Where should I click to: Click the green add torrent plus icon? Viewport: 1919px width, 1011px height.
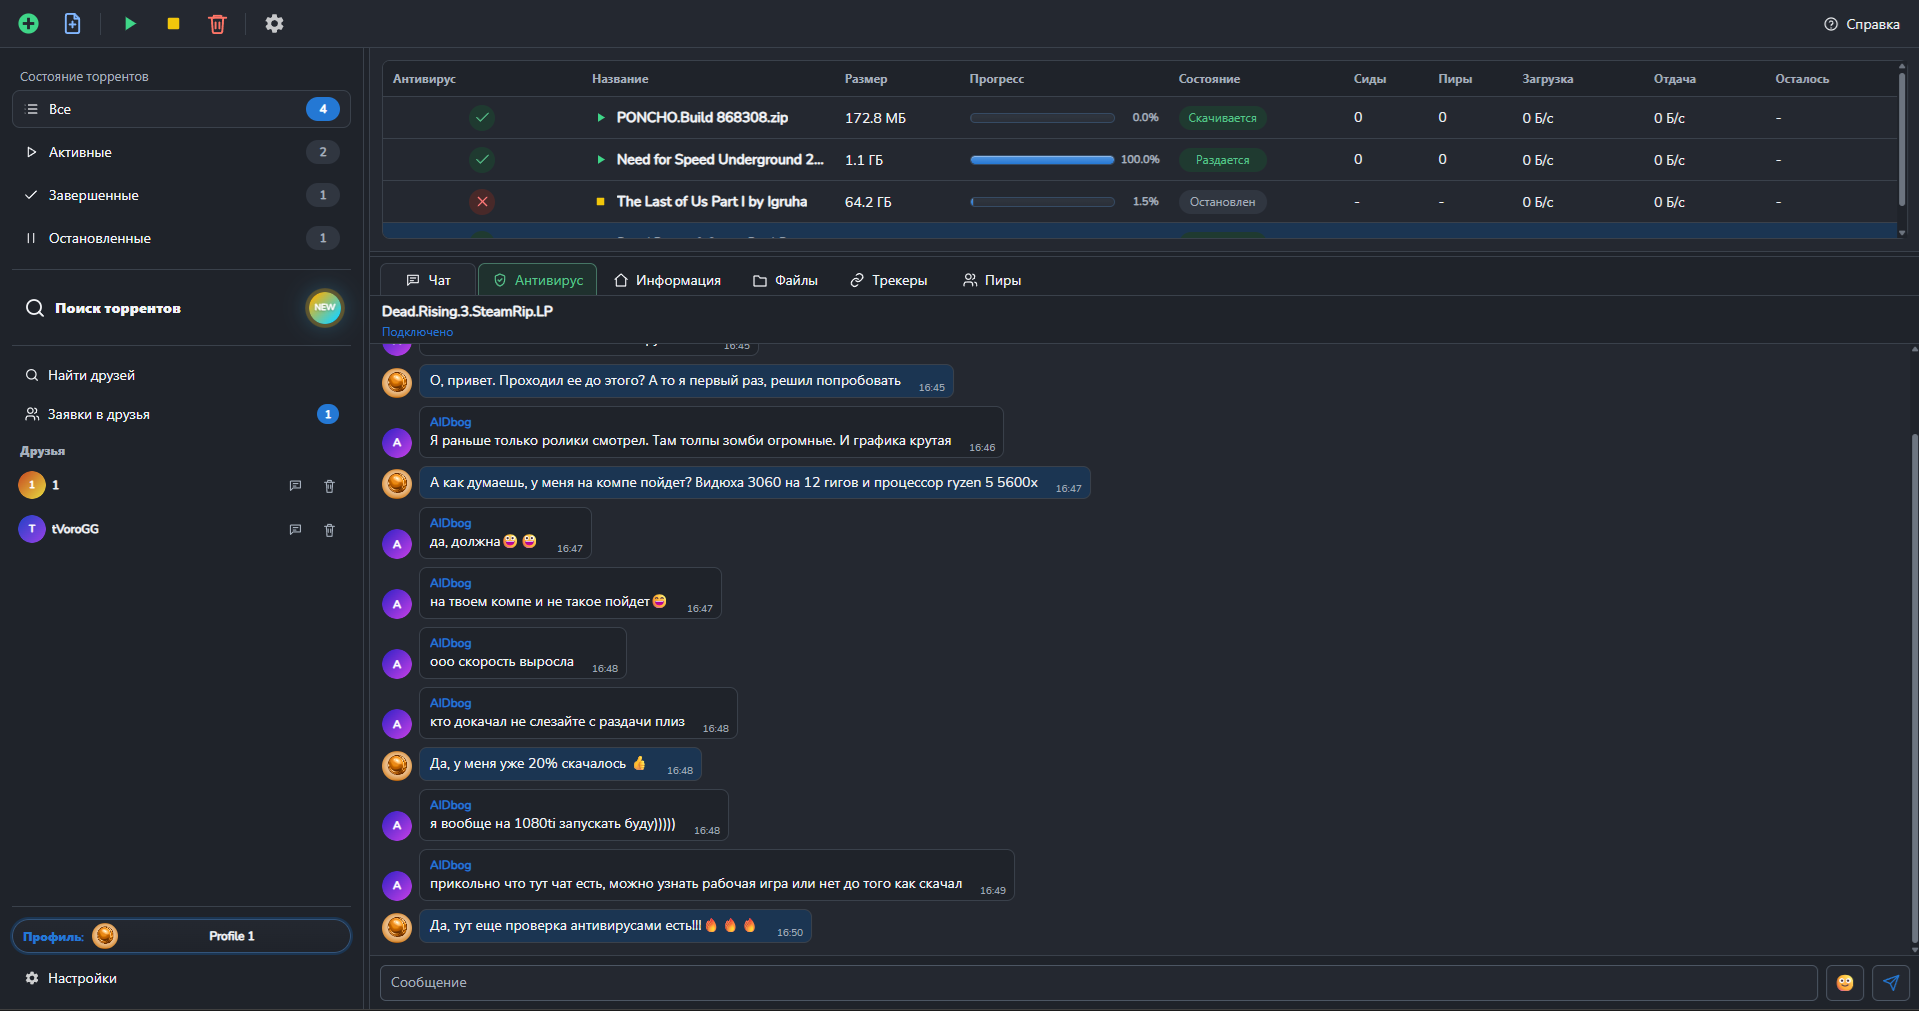(29, 24)
